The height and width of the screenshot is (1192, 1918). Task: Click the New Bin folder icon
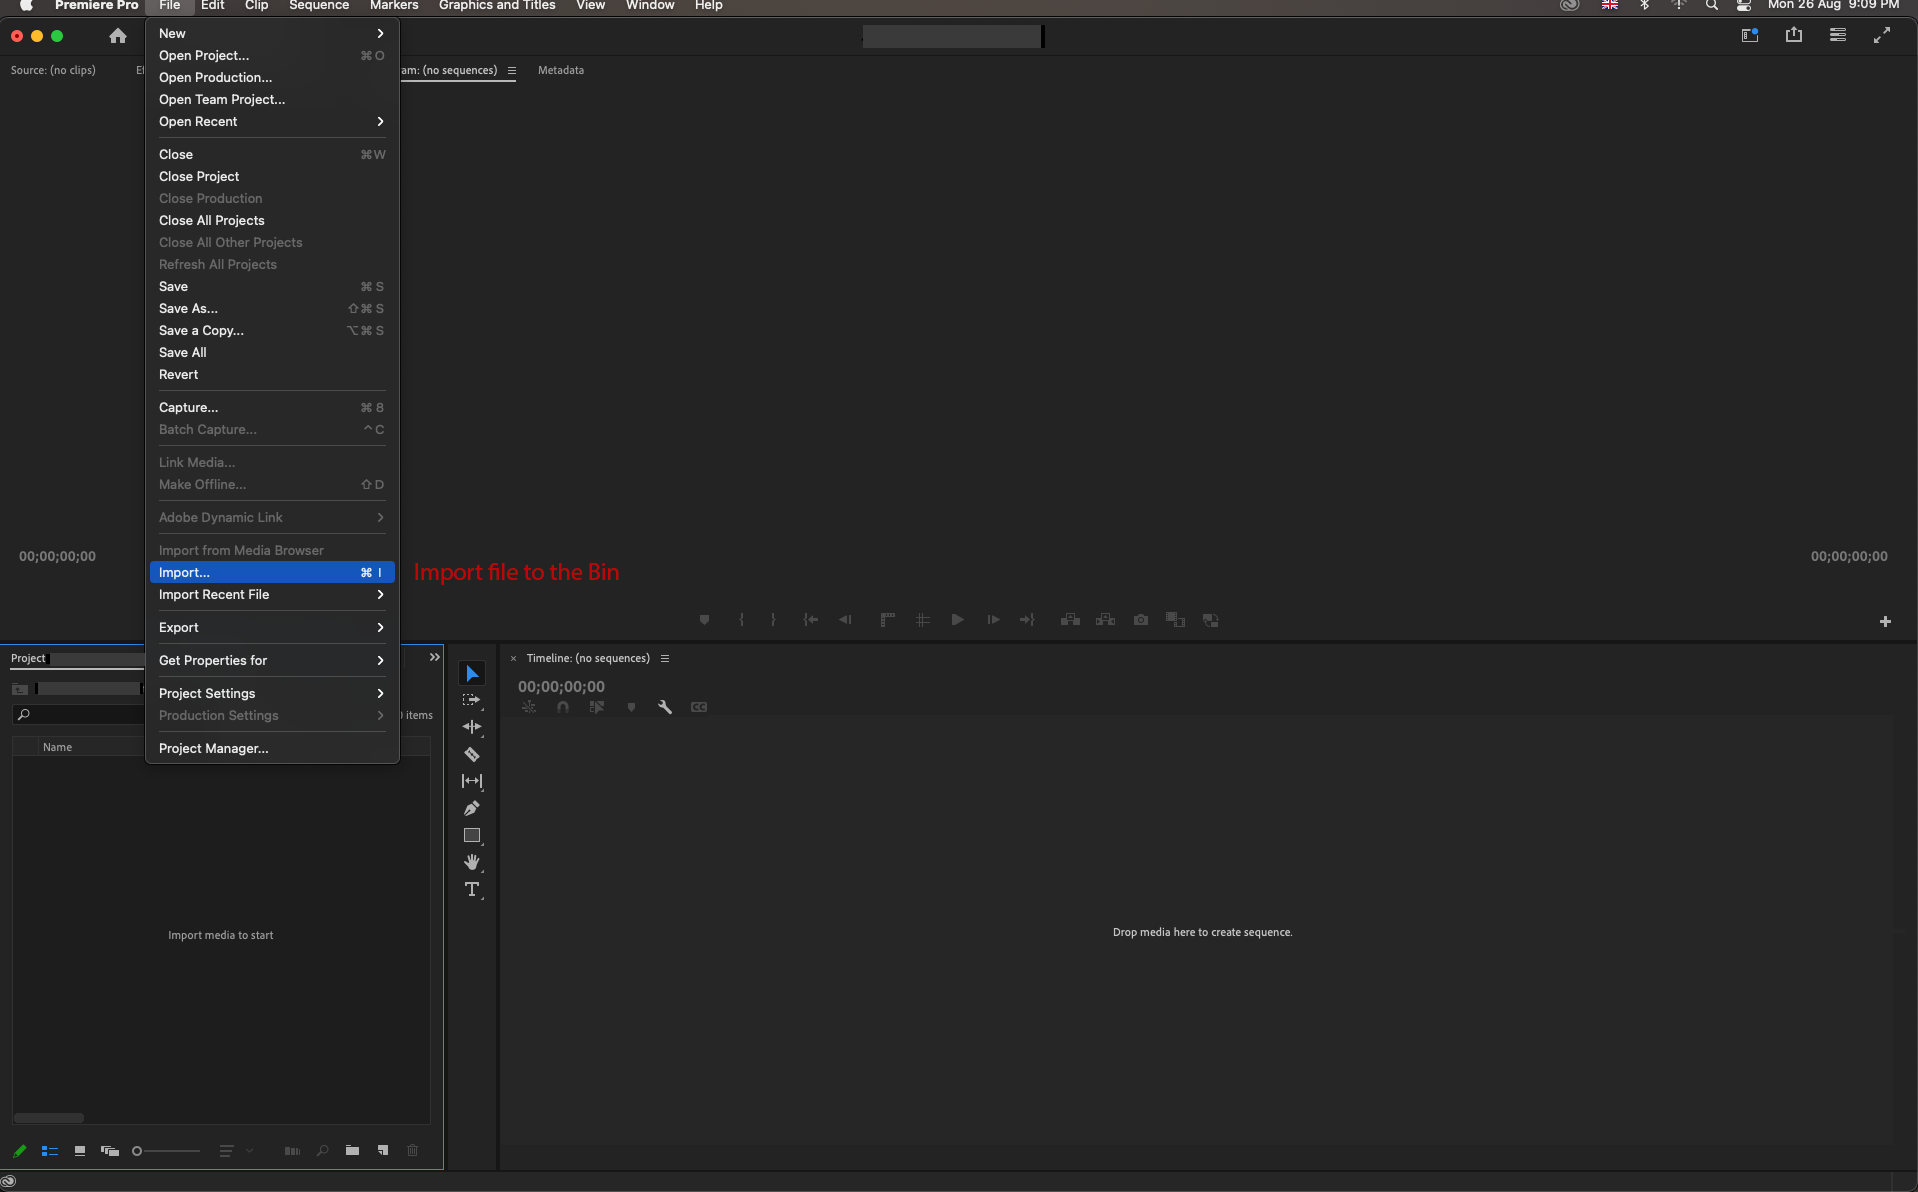tap(352, 1151)
